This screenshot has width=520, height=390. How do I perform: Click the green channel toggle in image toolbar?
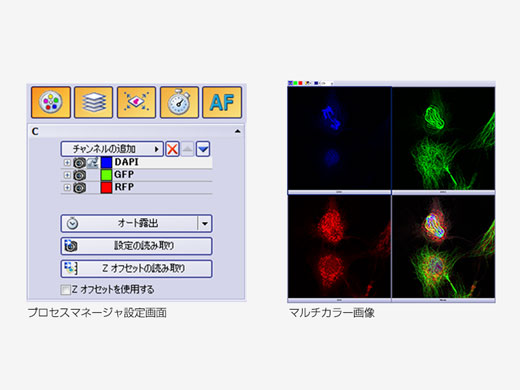[295, 83]
